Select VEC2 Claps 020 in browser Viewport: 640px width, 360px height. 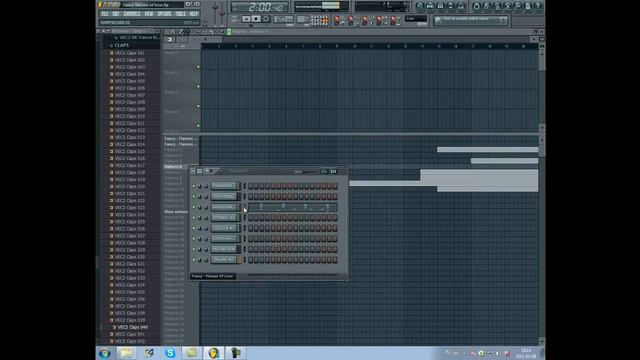click(130, 187)
